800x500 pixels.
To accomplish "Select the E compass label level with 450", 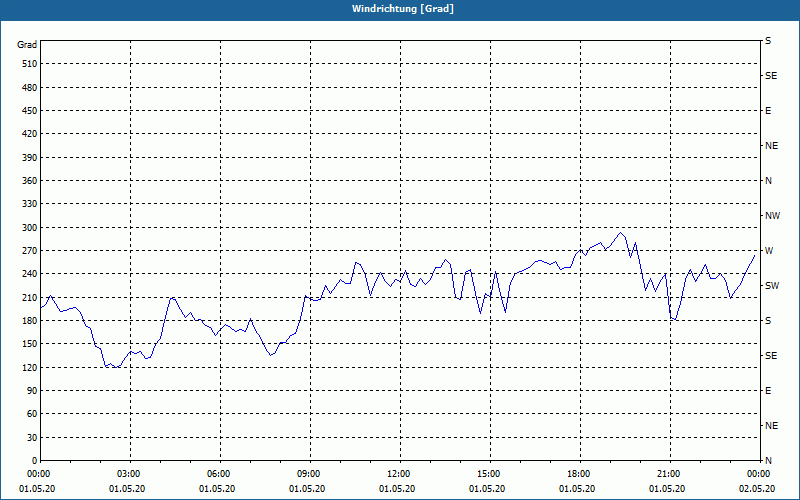I will (768, 111).
